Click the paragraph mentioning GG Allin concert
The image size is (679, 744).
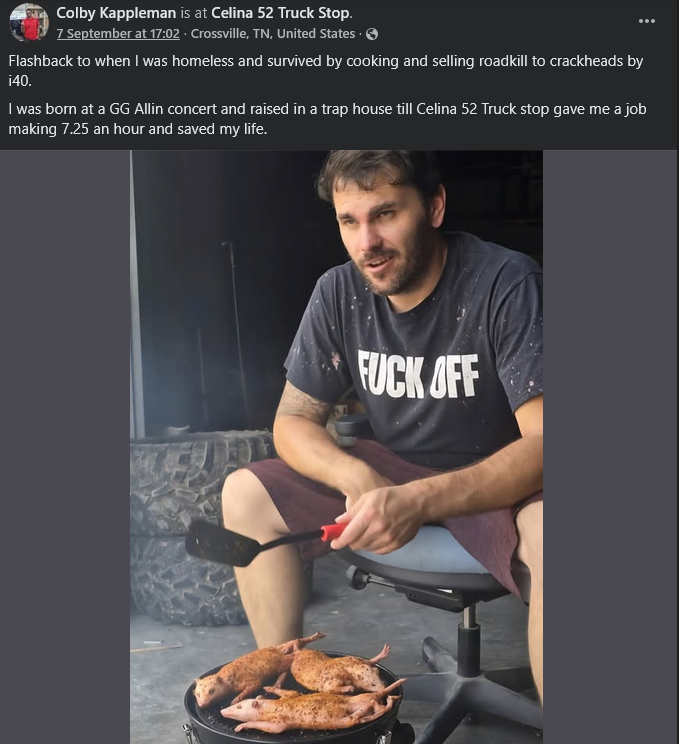[327, 119]
